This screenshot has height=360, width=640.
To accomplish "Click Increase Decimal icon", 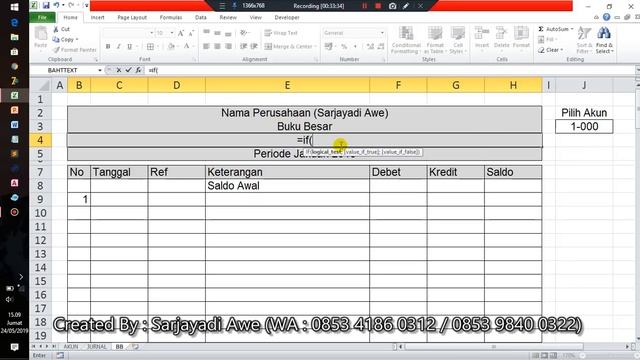I will [x=370, y=47].
